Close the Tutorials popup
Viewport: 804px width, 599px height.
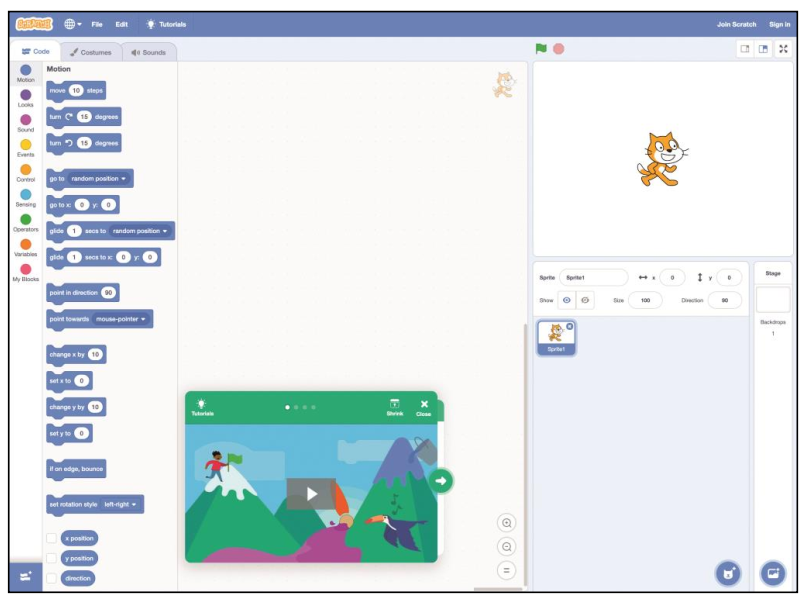pyautogui.click(x=424, y=404)
